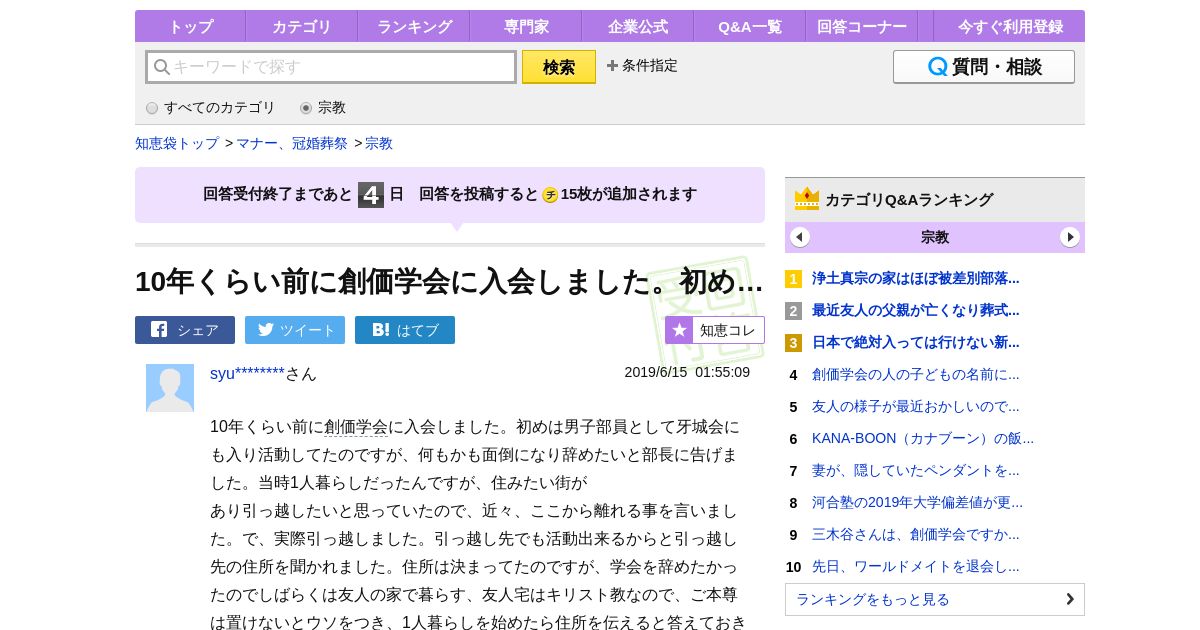Open ranking 9 三木谷さんは、創価学会ですか
Viewport: 1200px width, 630px height.
[915, 534]
